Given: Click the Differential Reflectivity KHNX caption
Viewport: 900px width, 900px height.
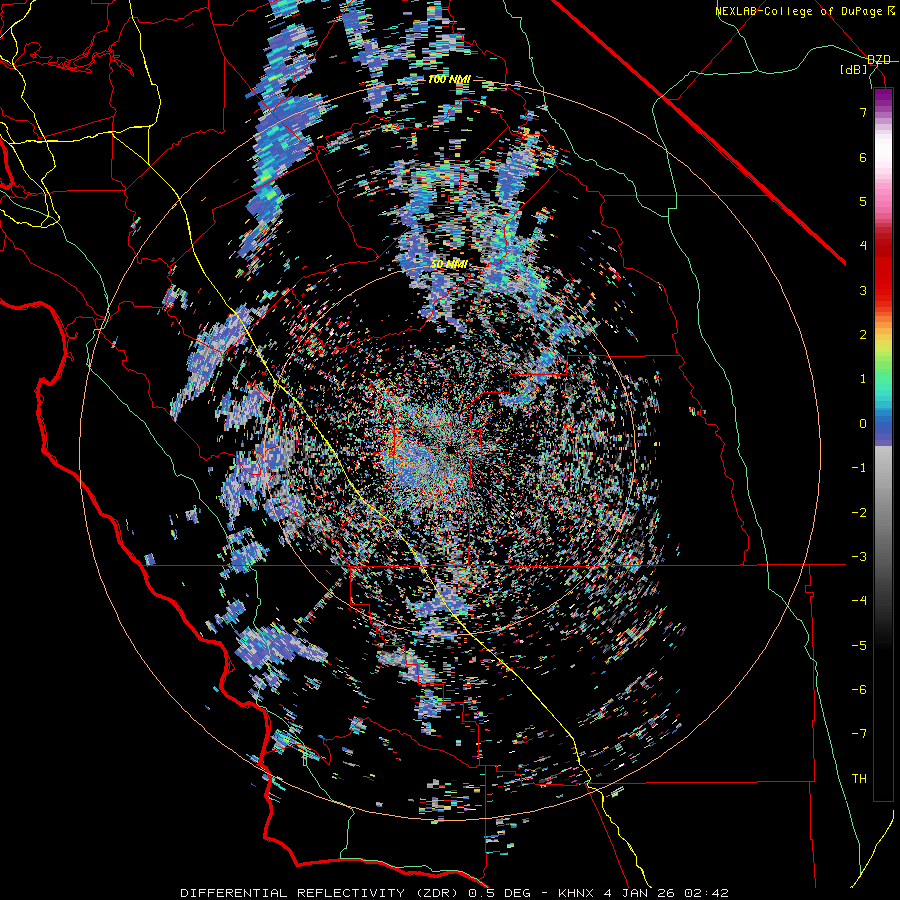Looking at the screenshot, I should coord(454,893).
